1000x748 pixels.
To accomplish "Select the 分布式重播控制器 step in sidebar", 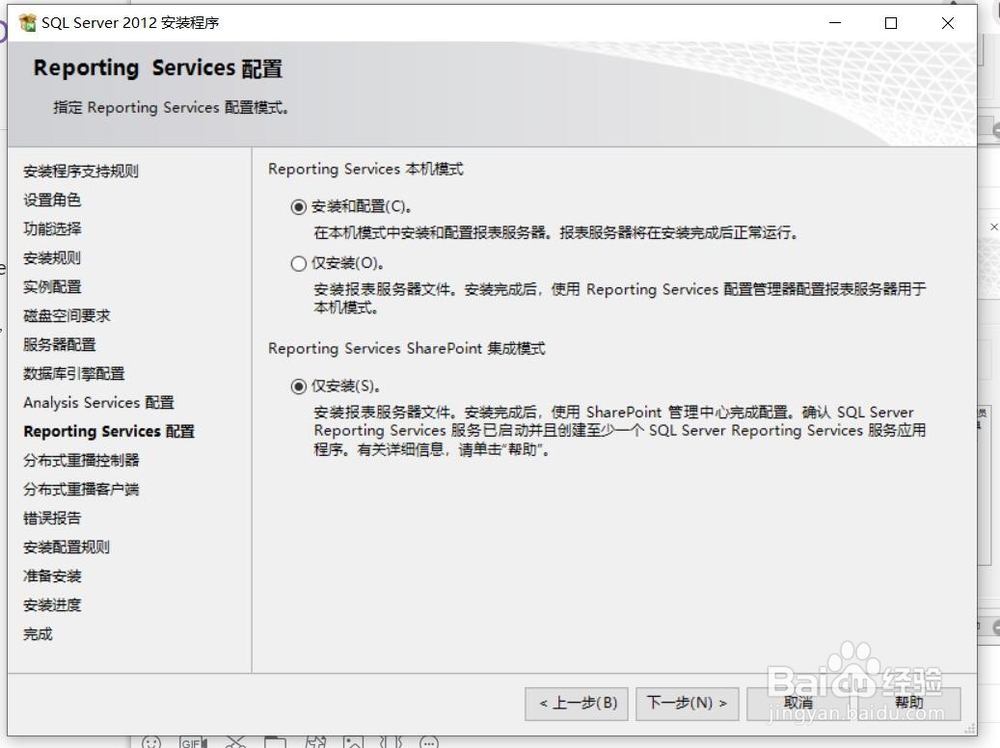I will coord(81,460).
